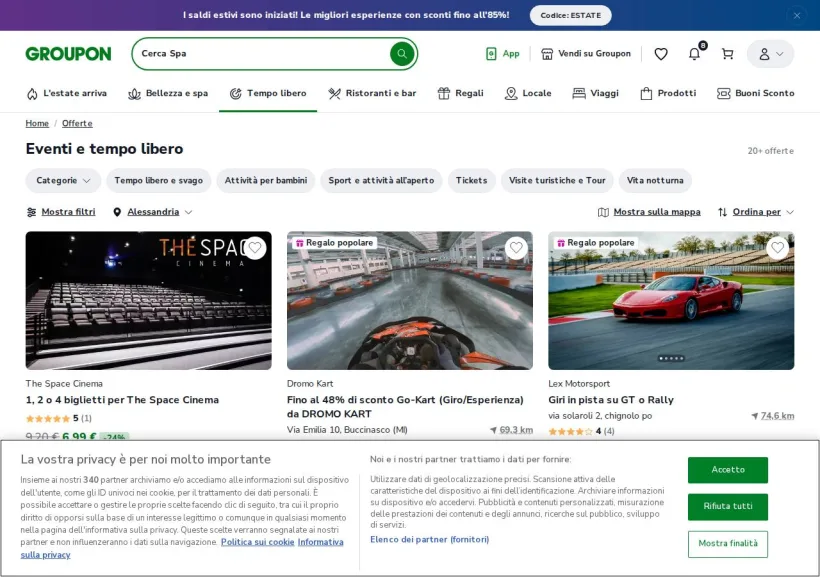Open the notifications bell icon
The width and height of the screenshot is (820, 577).
694,53
